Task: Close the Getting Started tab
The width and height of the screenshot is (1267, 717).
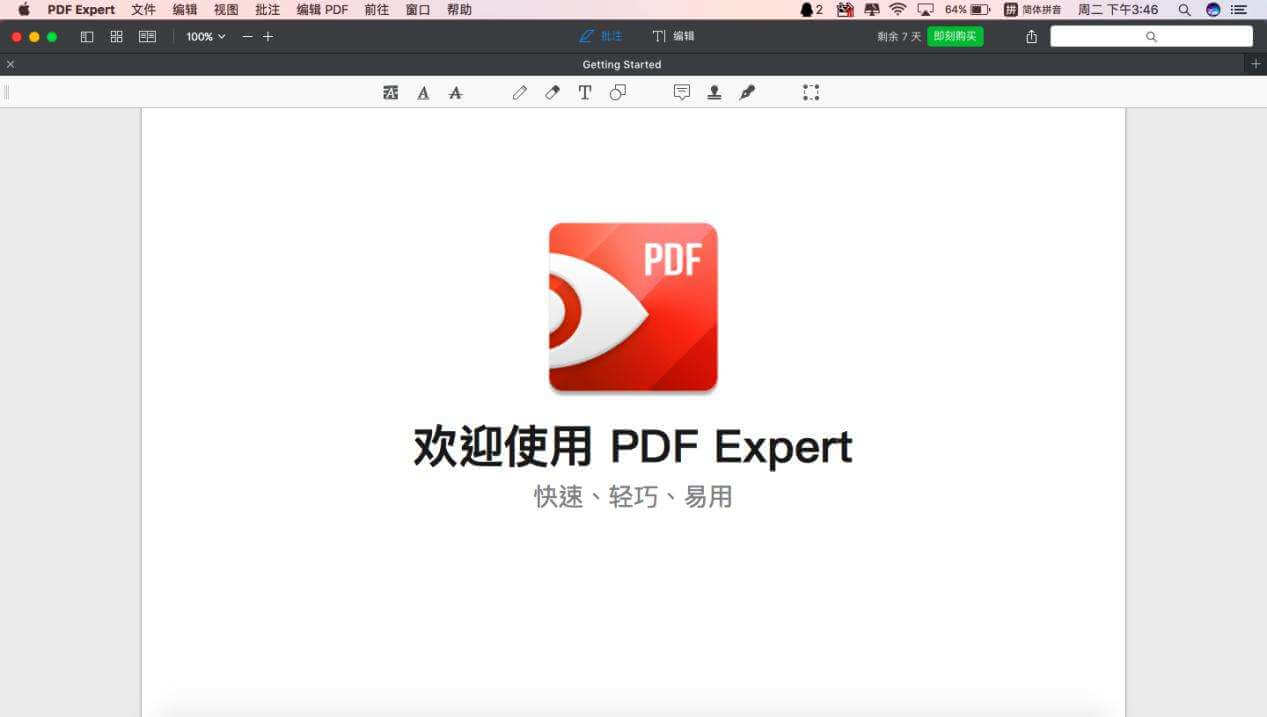Action: pos(10,64)
